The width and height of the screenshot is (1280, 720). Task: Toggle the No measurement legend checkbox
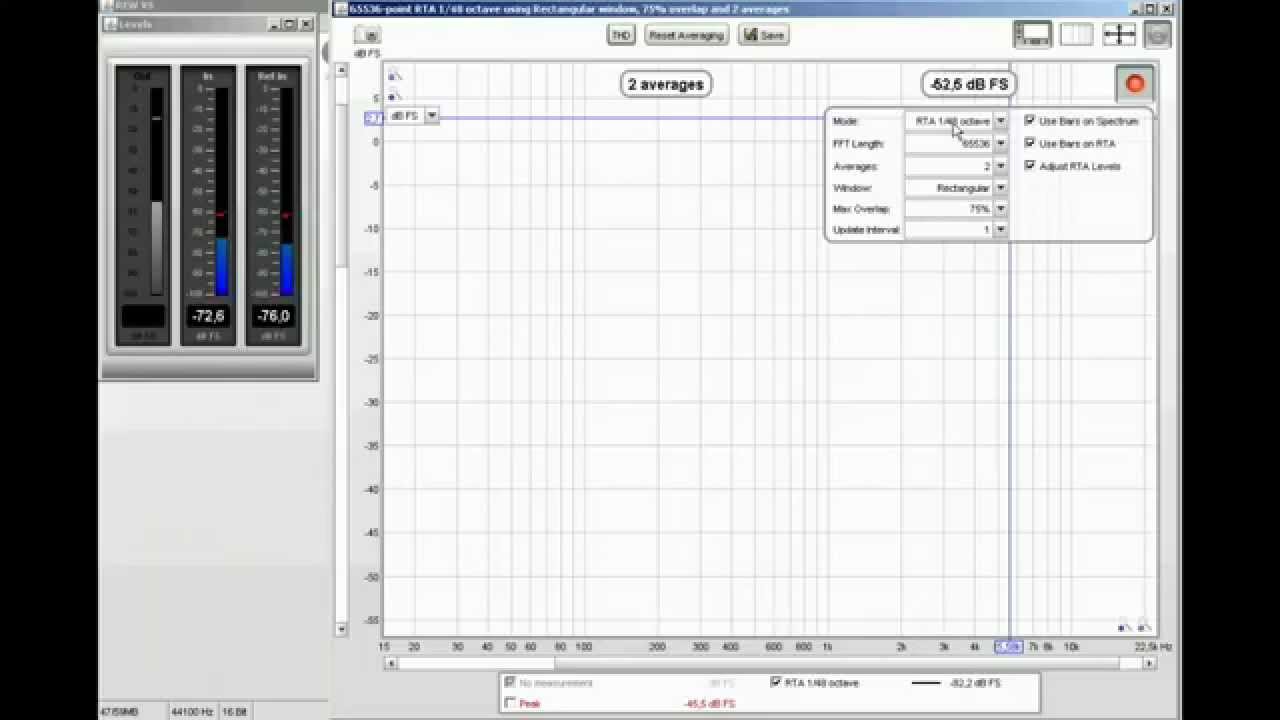(x=511, y=683)
